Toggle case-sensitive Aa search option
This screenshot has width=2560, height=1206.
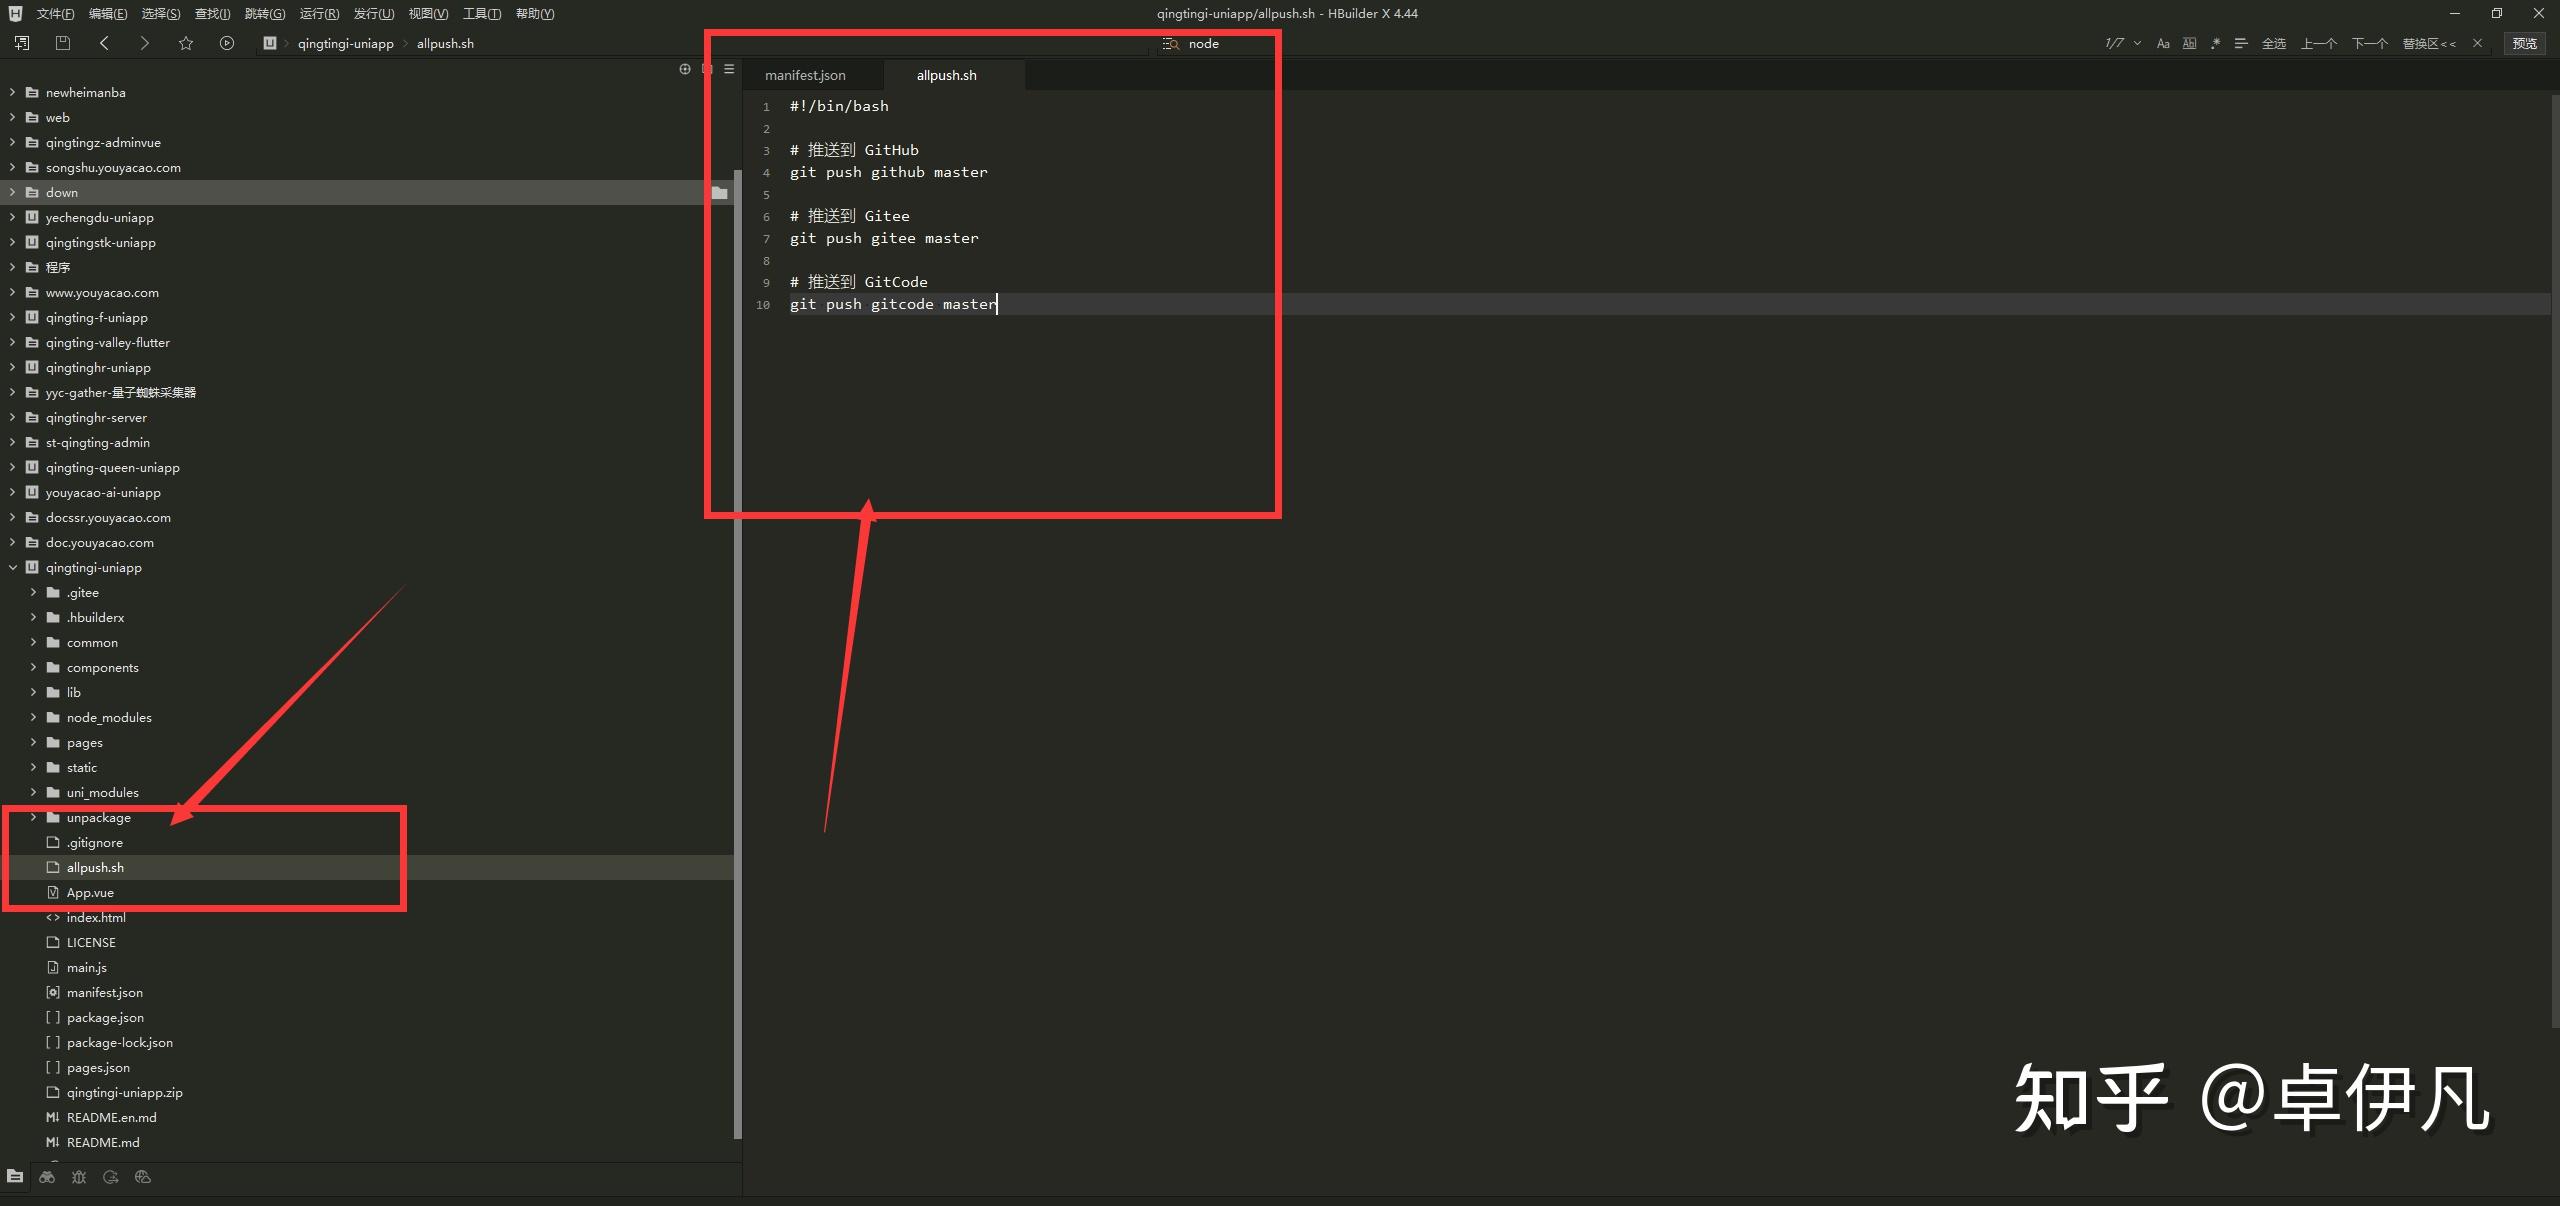(2163, 43)
